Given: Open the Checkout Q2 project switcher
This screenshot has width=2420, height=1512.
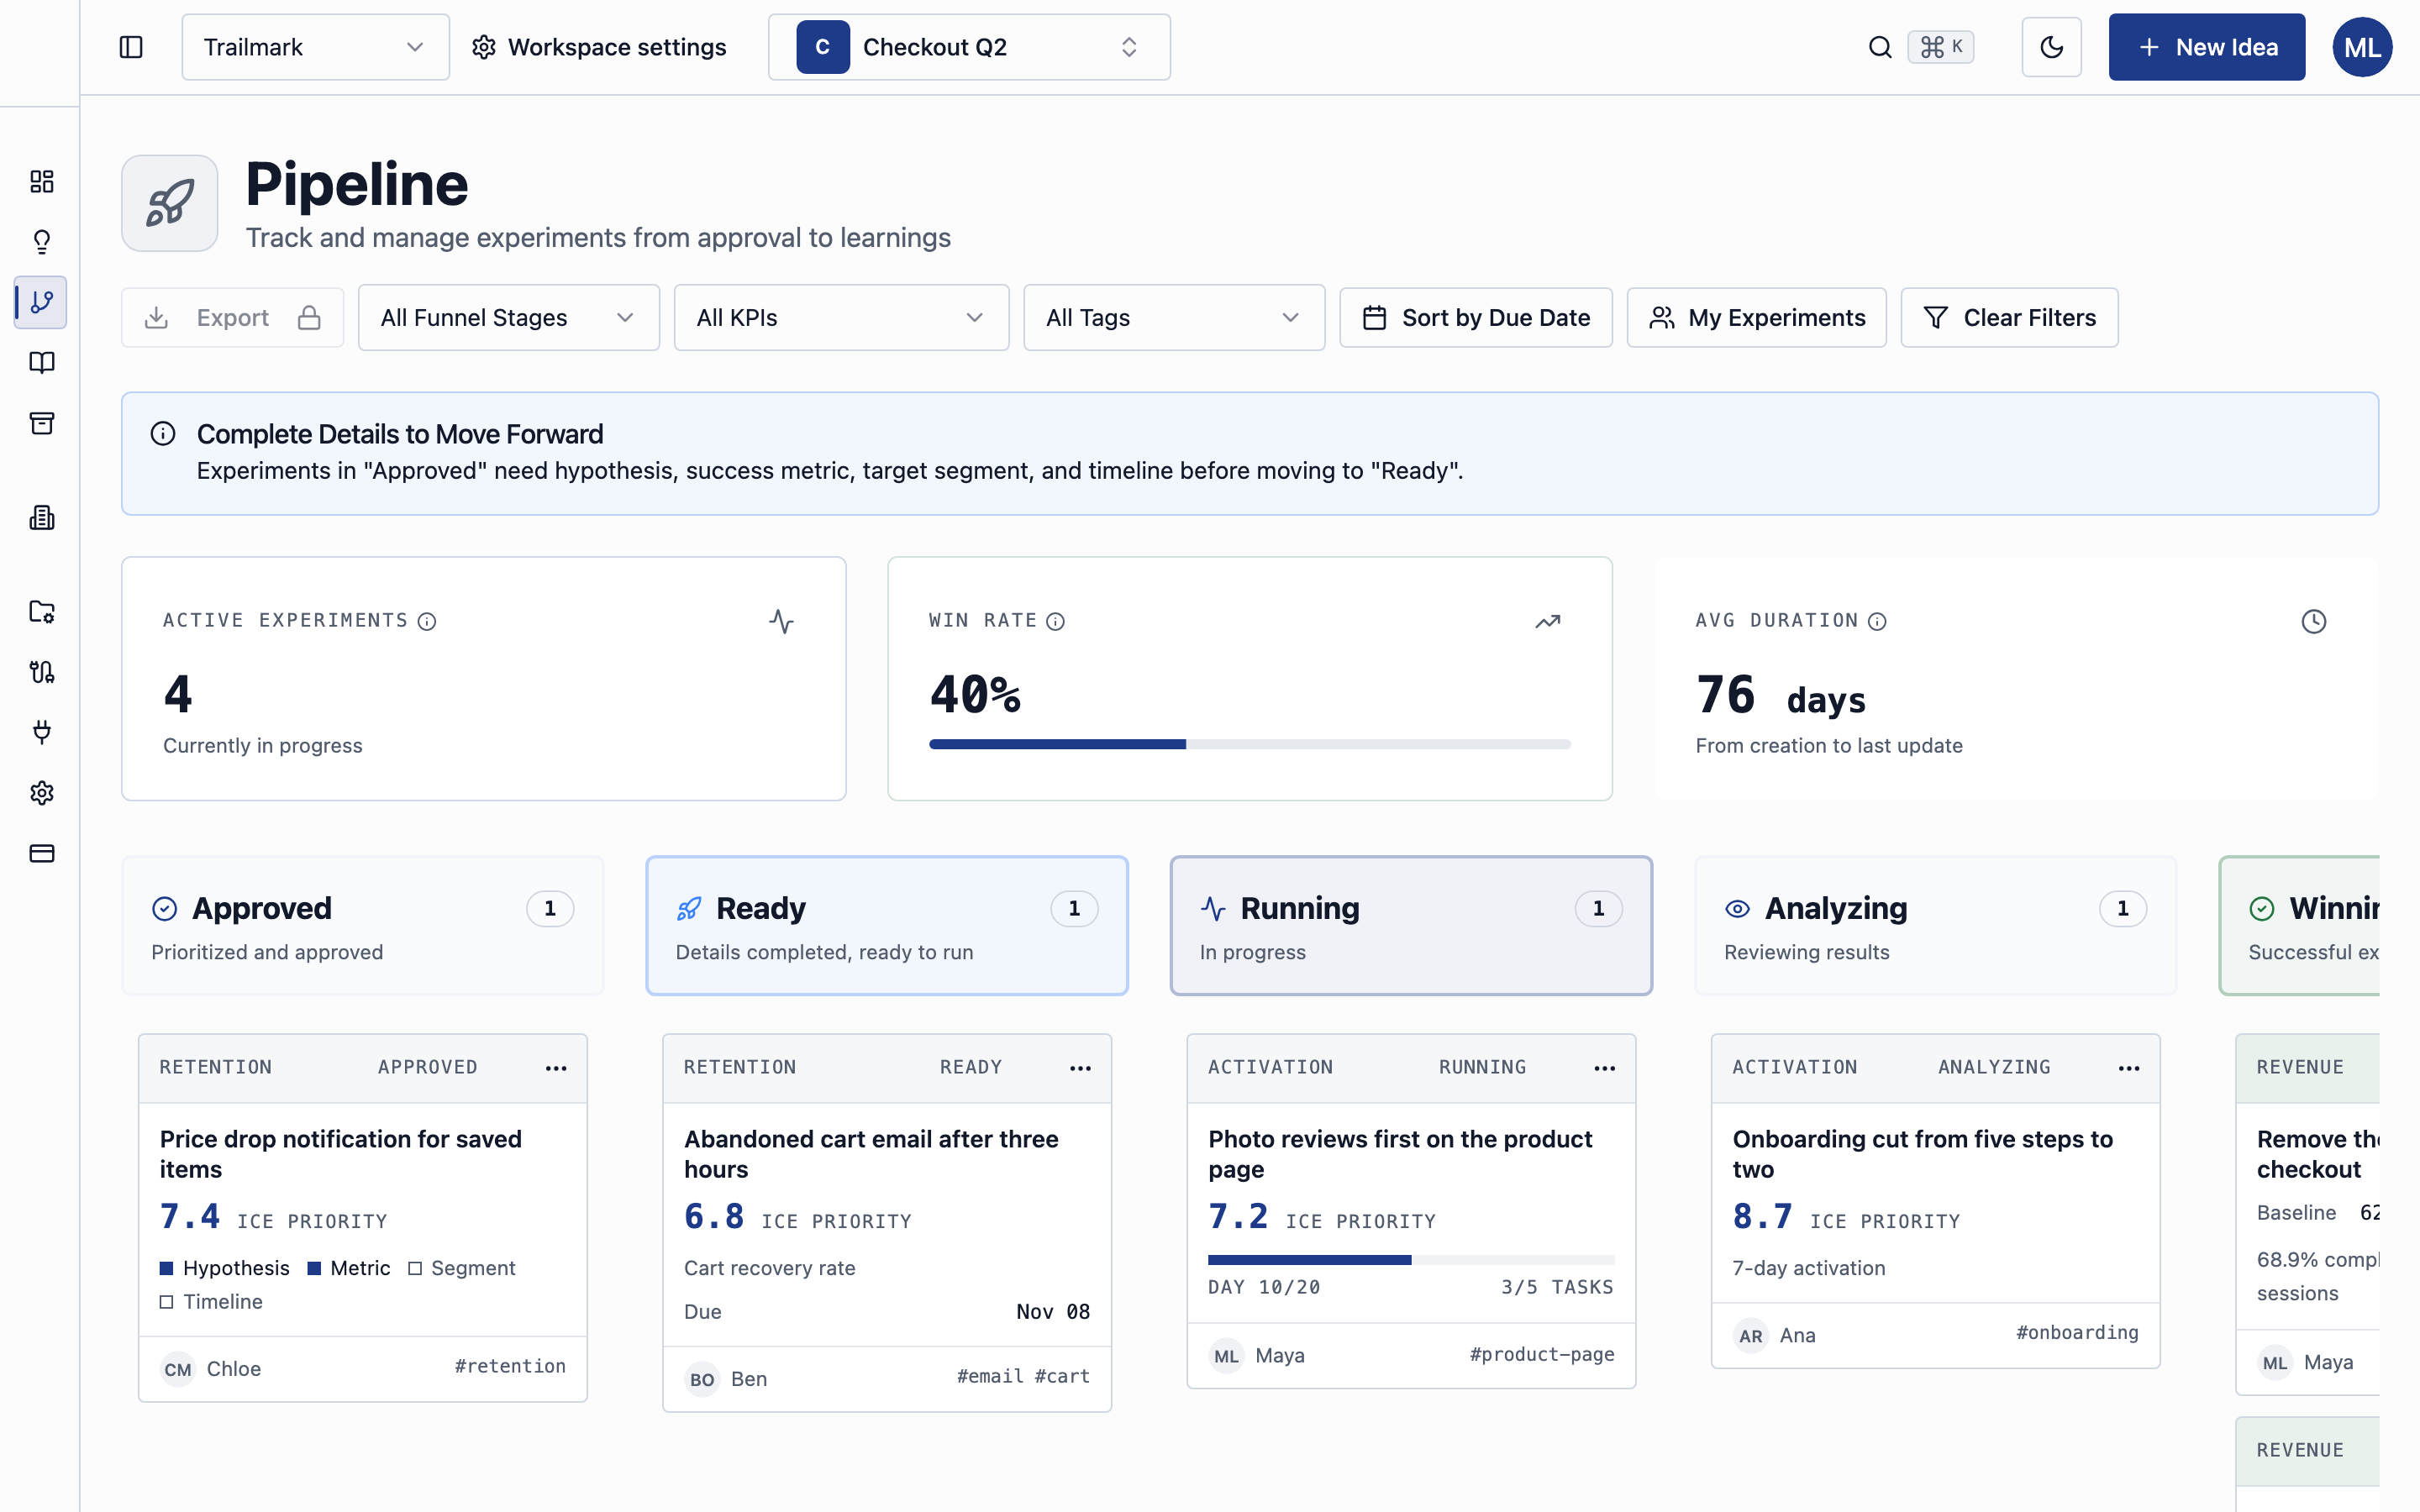Looking at the screenshot, I should (x=969, y=47).
